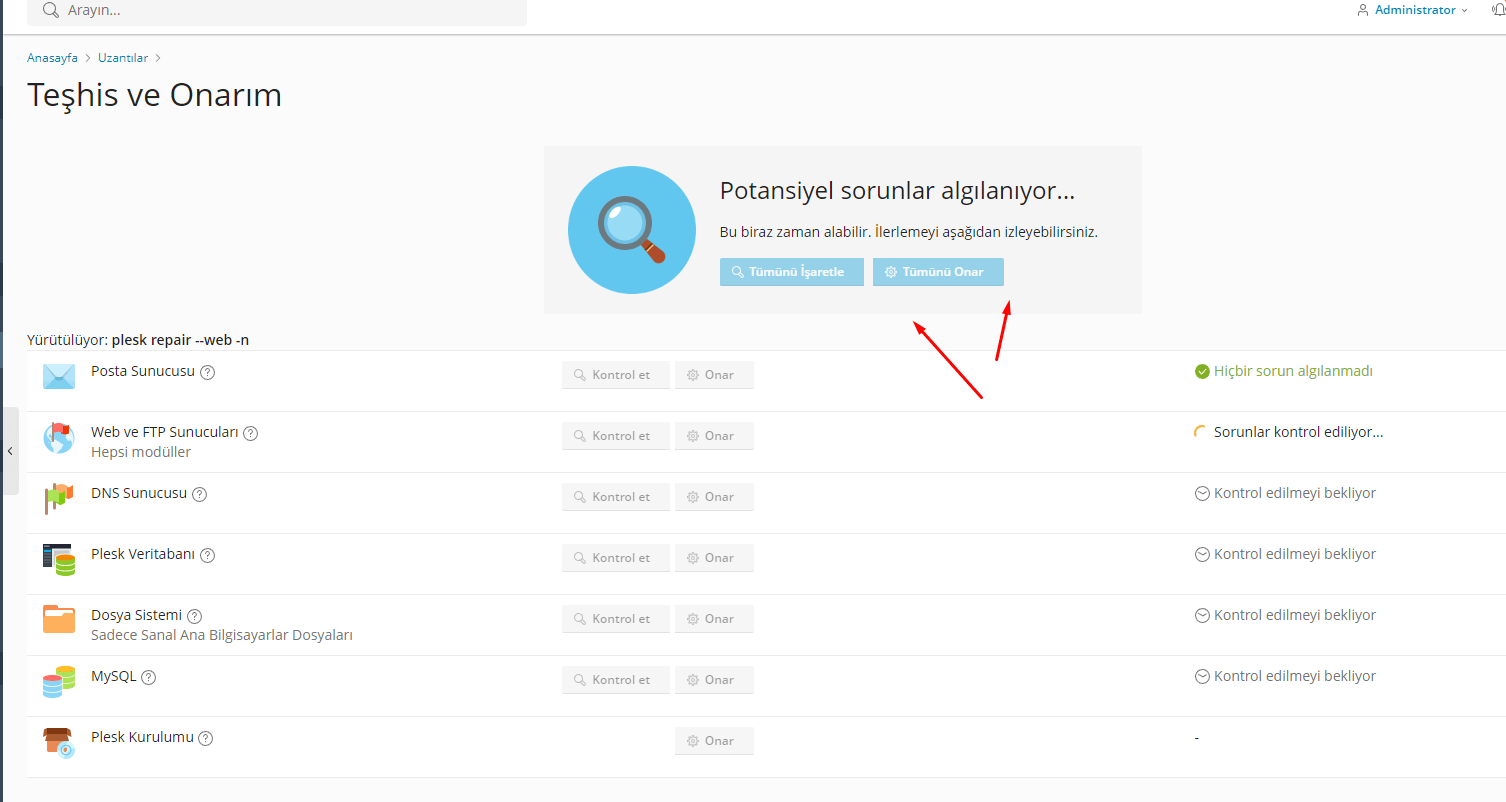The height and width of the screenshot is (802, 1506).
Task: Click the large magnifying glass diagnostic icon
Action: [x=632, y=230]
